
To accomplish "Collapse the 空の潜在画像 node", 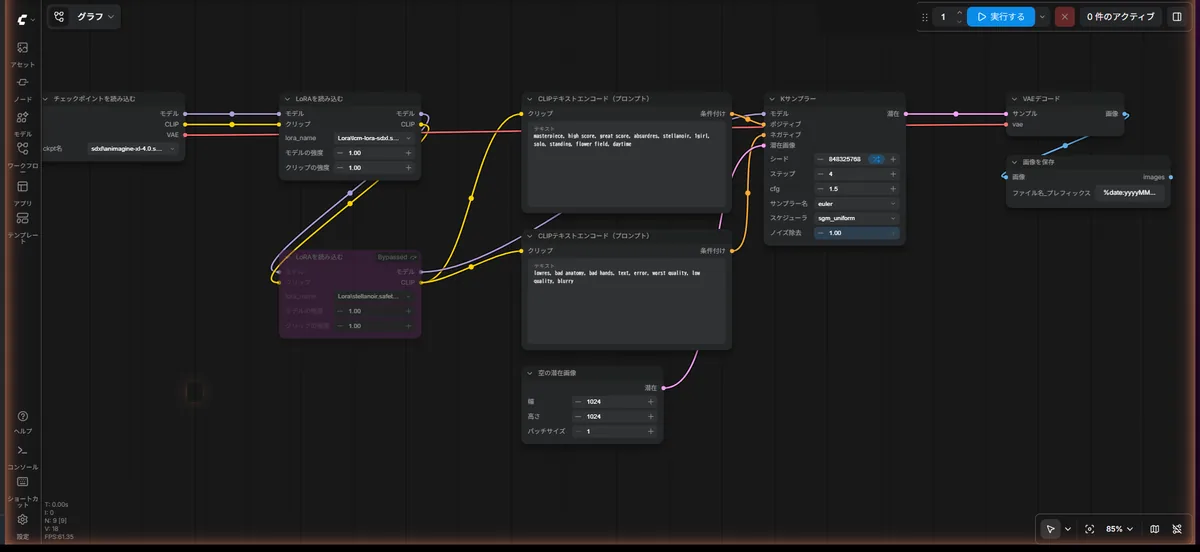I will click(530, 372).
